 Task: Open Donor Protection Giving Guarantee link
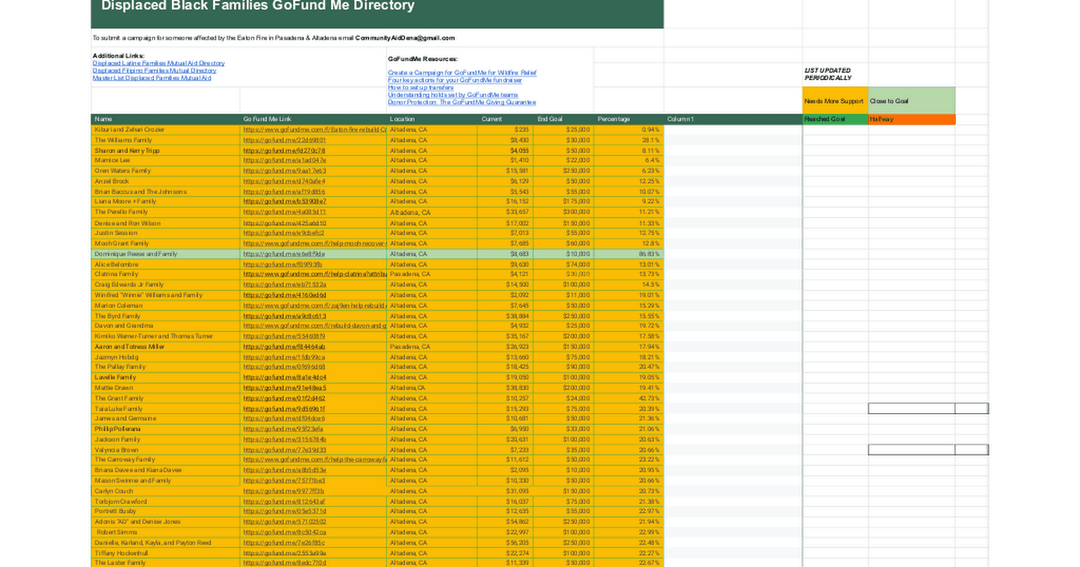461,102
